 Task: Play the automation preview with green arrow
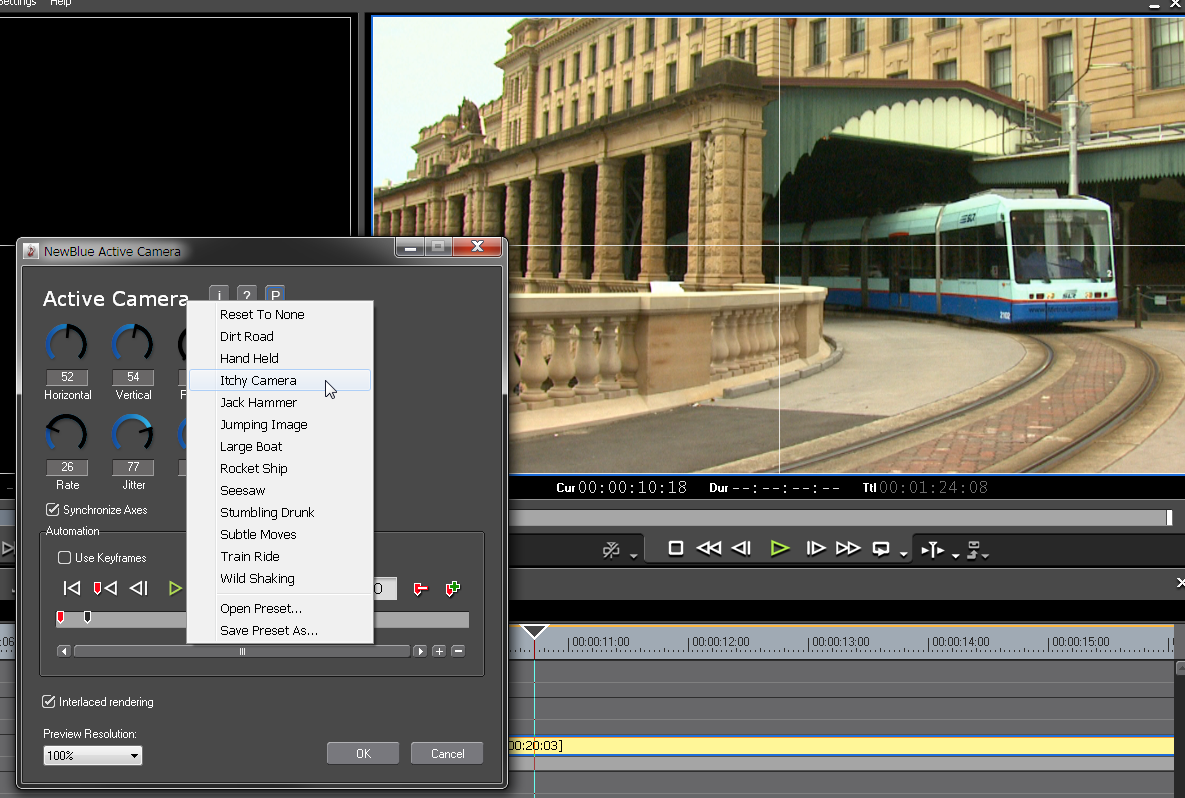(175, 588)
